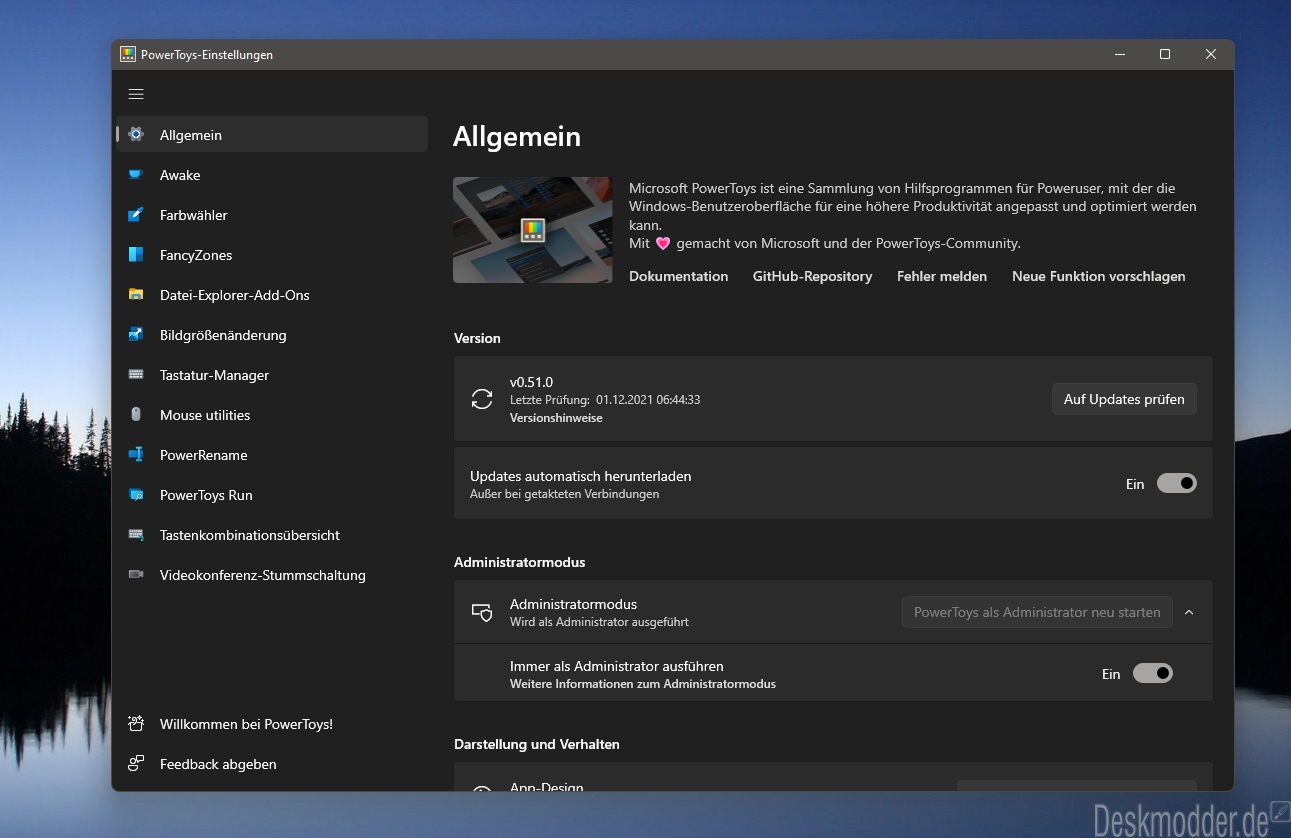Select the Bildgrößenänderung icon

(x=136, y=334)
